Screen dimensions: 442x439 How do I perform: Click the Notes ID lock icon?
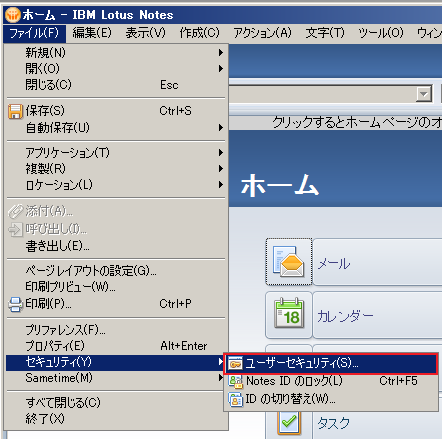click(x=235, y=382)
